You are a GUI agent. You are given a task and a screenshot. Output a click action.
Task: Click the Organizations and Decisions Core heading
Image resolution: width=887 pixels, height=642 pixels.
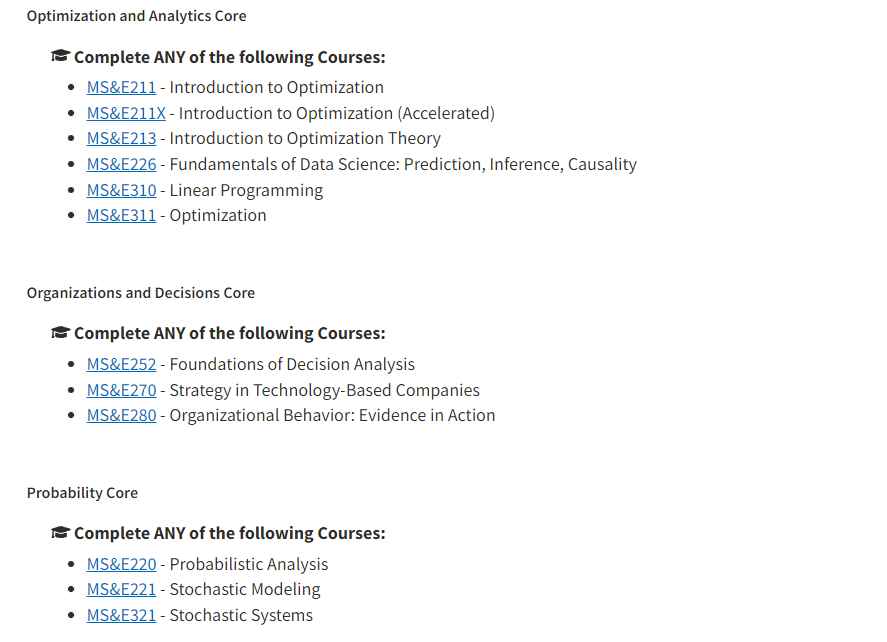point(141,293)
